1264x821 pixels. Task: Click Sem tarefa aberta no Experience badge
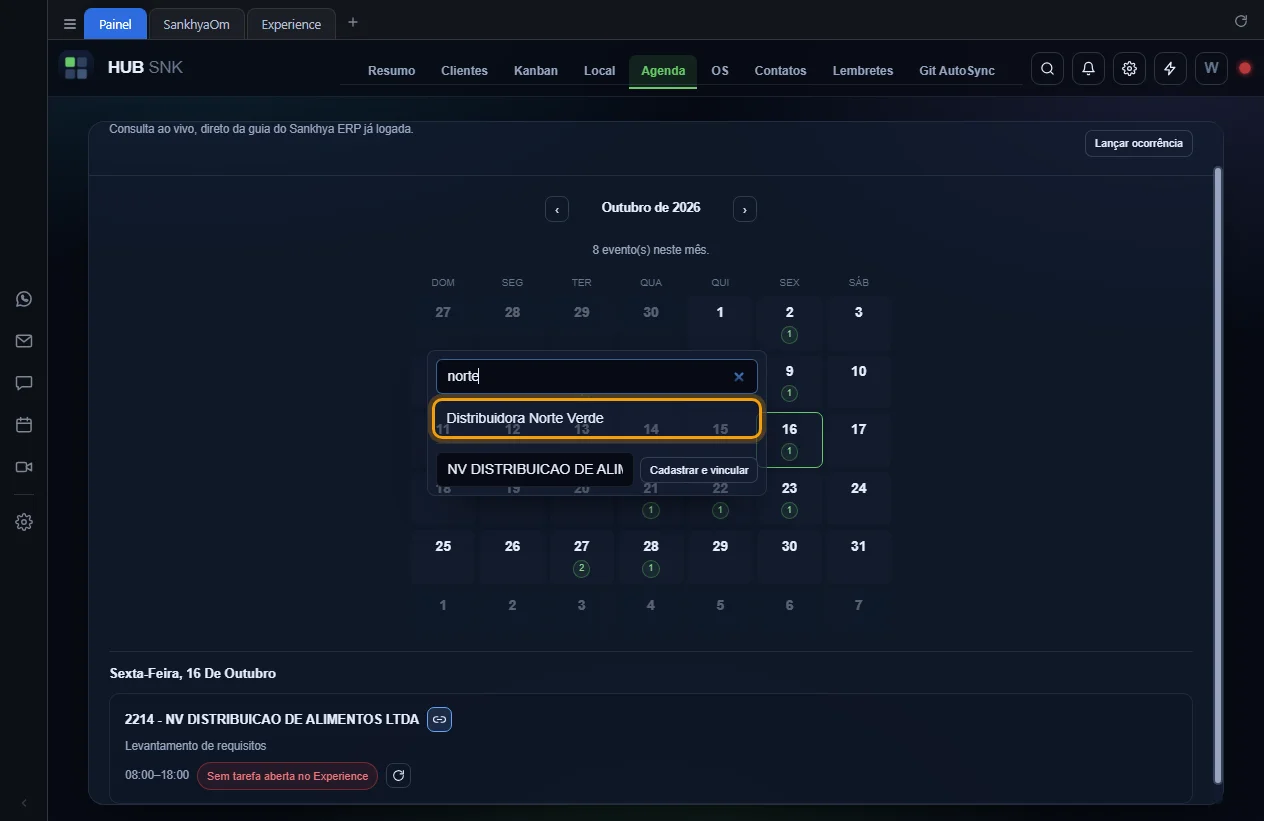point(287,776)
